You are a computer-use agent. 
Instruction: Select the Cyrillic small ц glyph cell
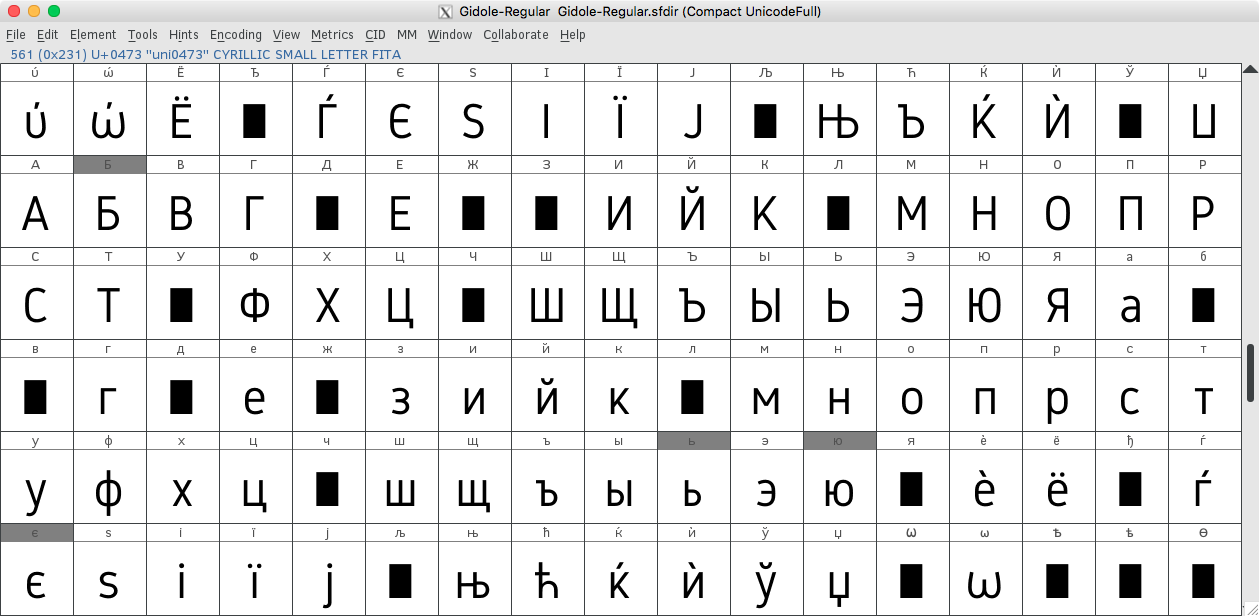[255, 487]
